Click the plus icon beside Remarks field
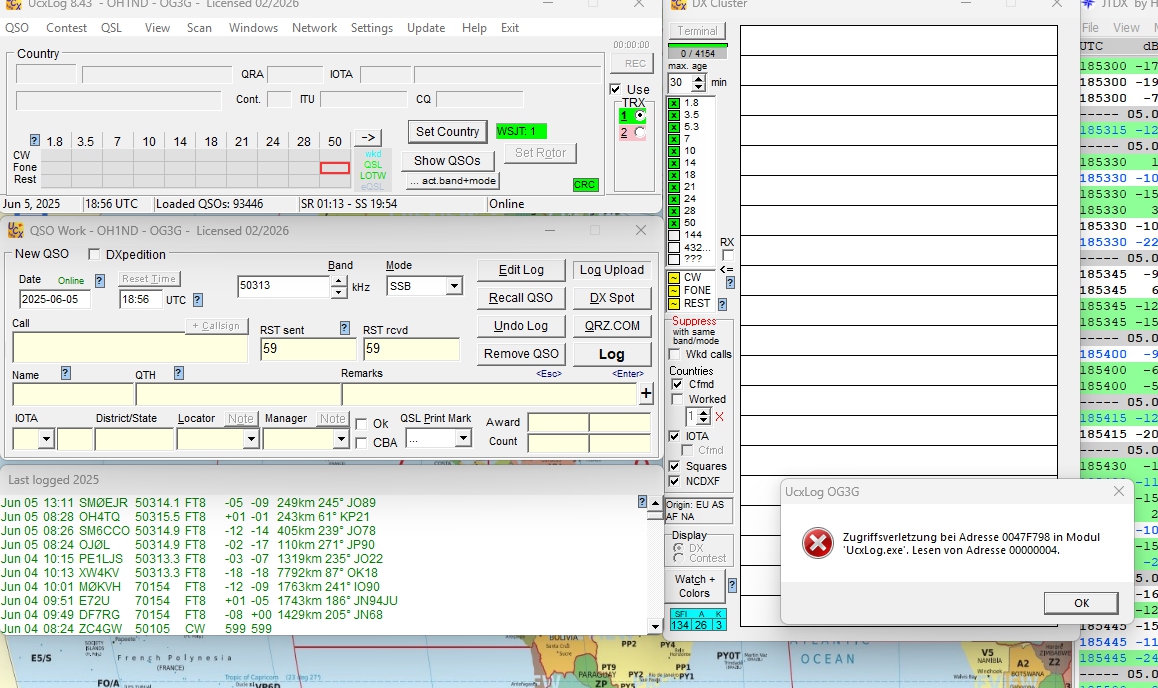1158x688 pixels. click(646, 394)
